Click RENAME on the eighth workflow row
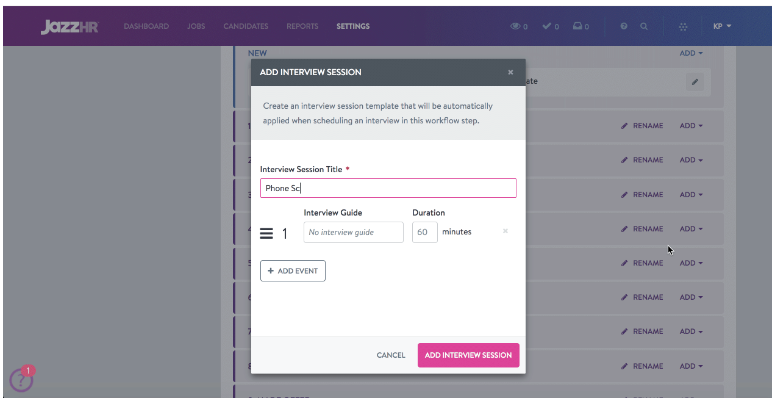The image size is (776, 402). point(642,366)
